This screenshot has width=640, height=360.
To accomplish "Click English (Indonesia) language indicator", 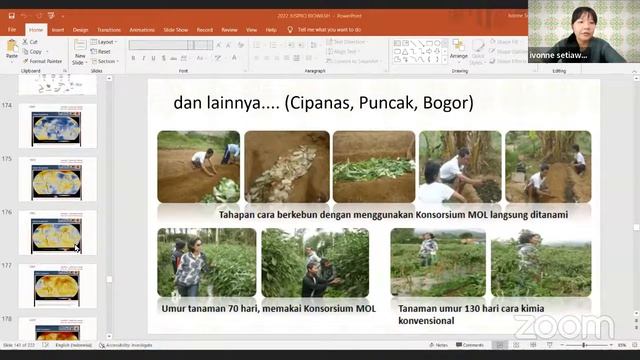I will pyautogui.click(x=73, y=345).
